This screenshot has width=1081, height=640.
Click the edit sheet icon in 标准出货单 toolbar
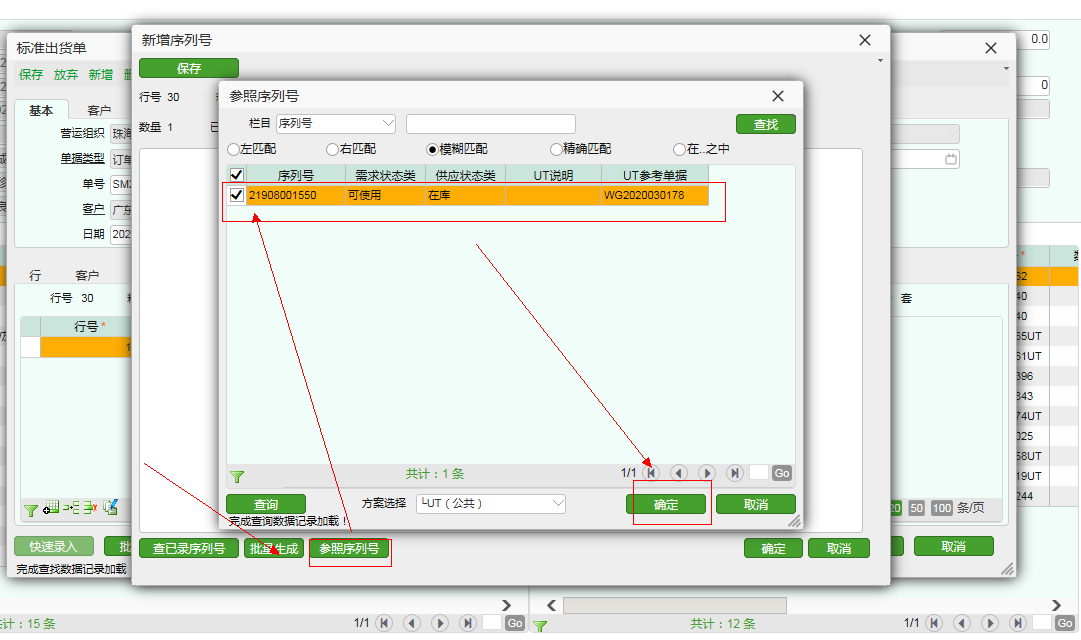pos(111,508)
